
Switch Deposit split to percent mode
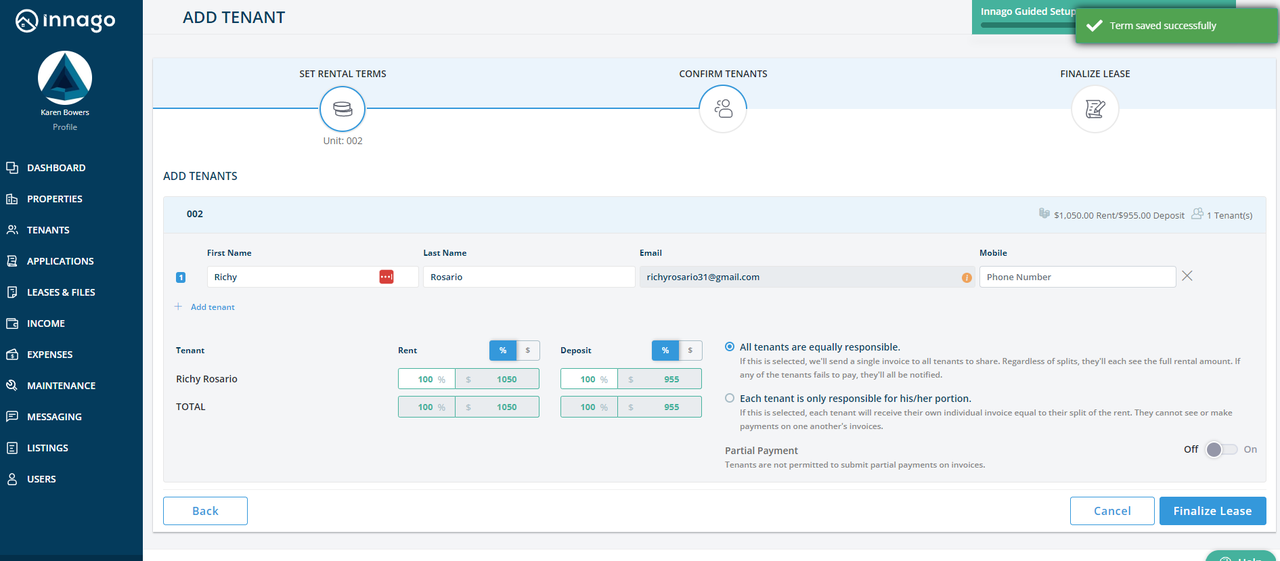pyautogui.click(x=665, y=350)
